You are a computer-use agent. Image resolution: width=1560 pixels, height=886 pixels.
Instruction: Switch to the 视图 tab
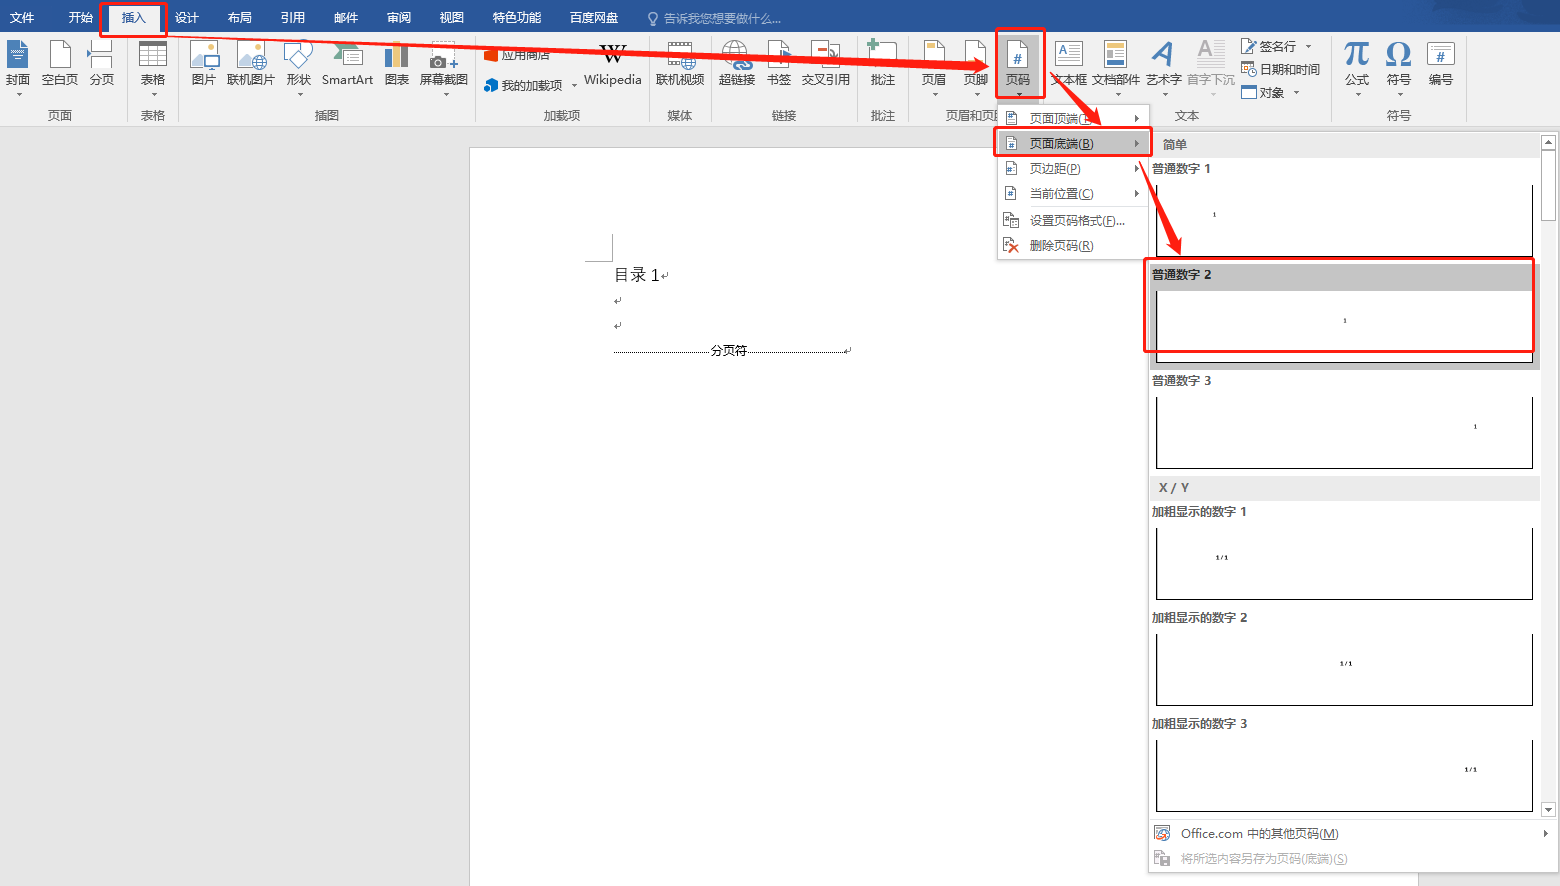click(452, 17)
